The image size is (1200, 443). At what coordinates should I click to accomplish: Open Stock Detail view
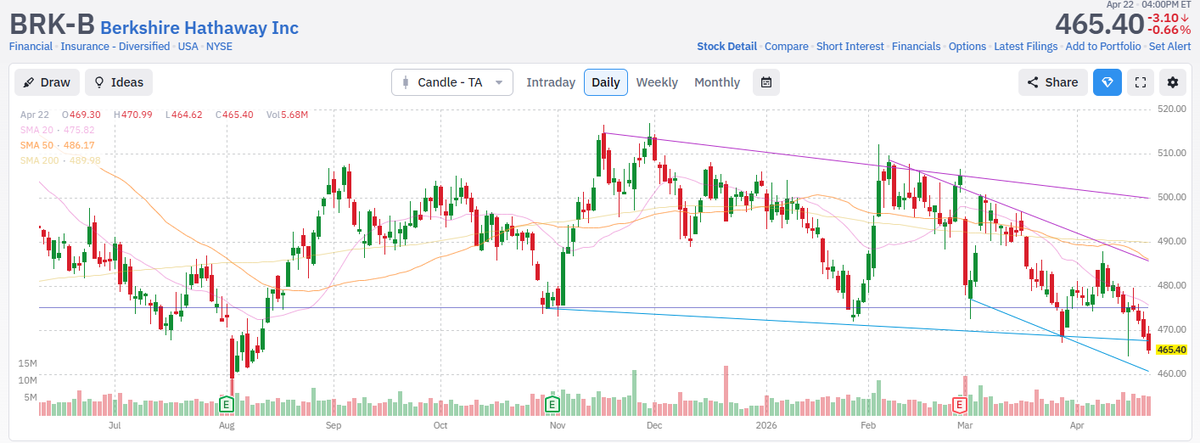pyautogui.click(x=727, y=46)
